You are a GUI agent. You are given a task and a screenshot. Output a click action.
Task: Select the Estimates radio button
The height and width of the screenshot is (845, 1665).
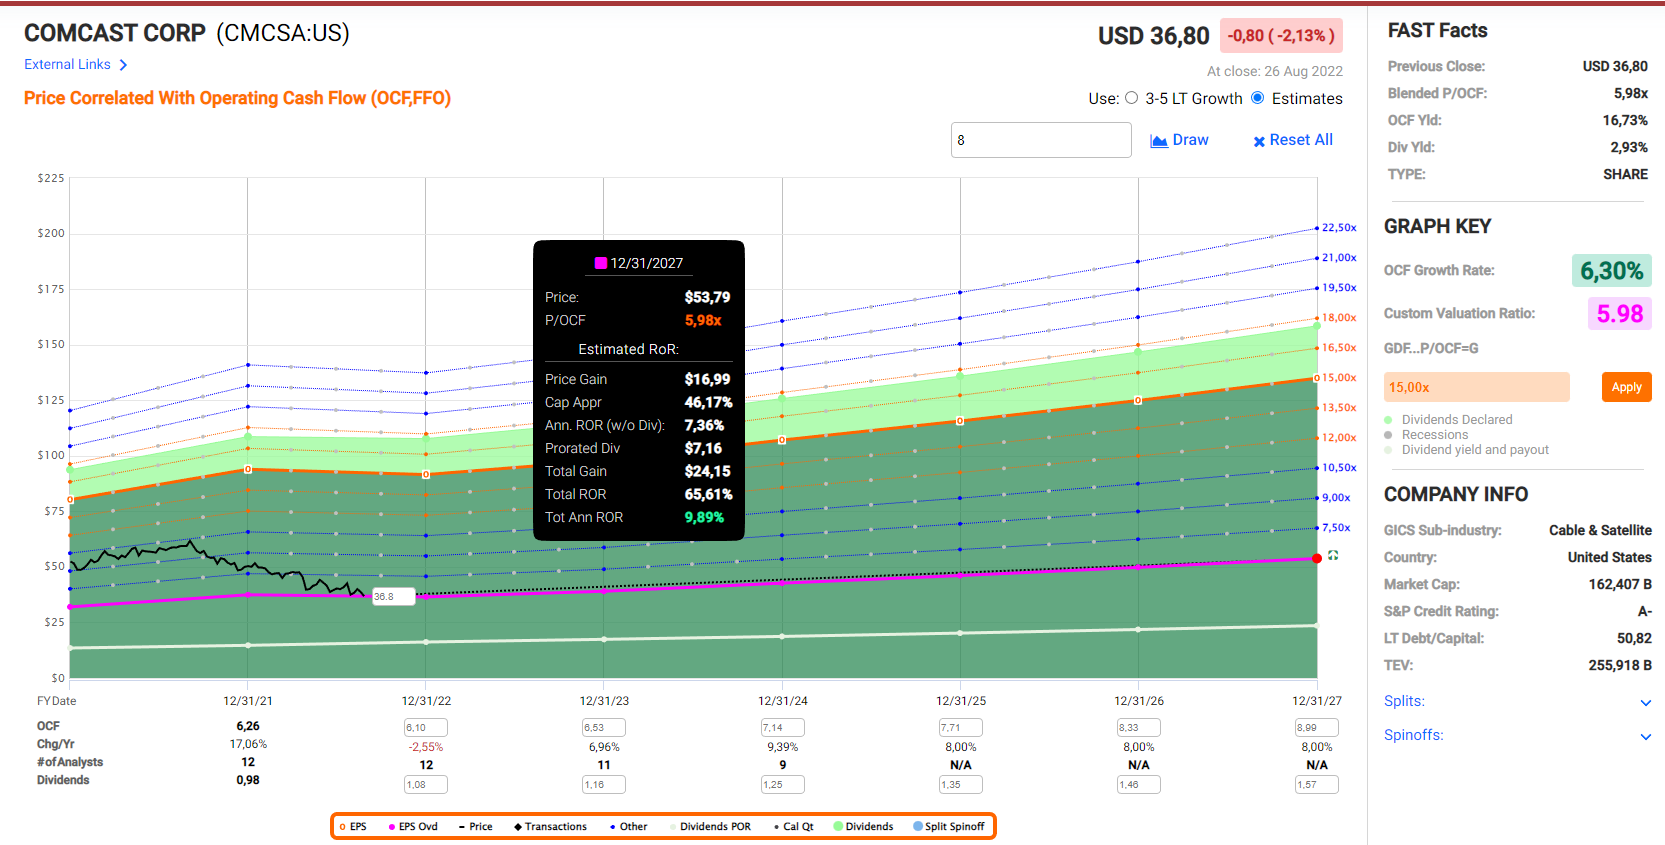point(1258,98)
